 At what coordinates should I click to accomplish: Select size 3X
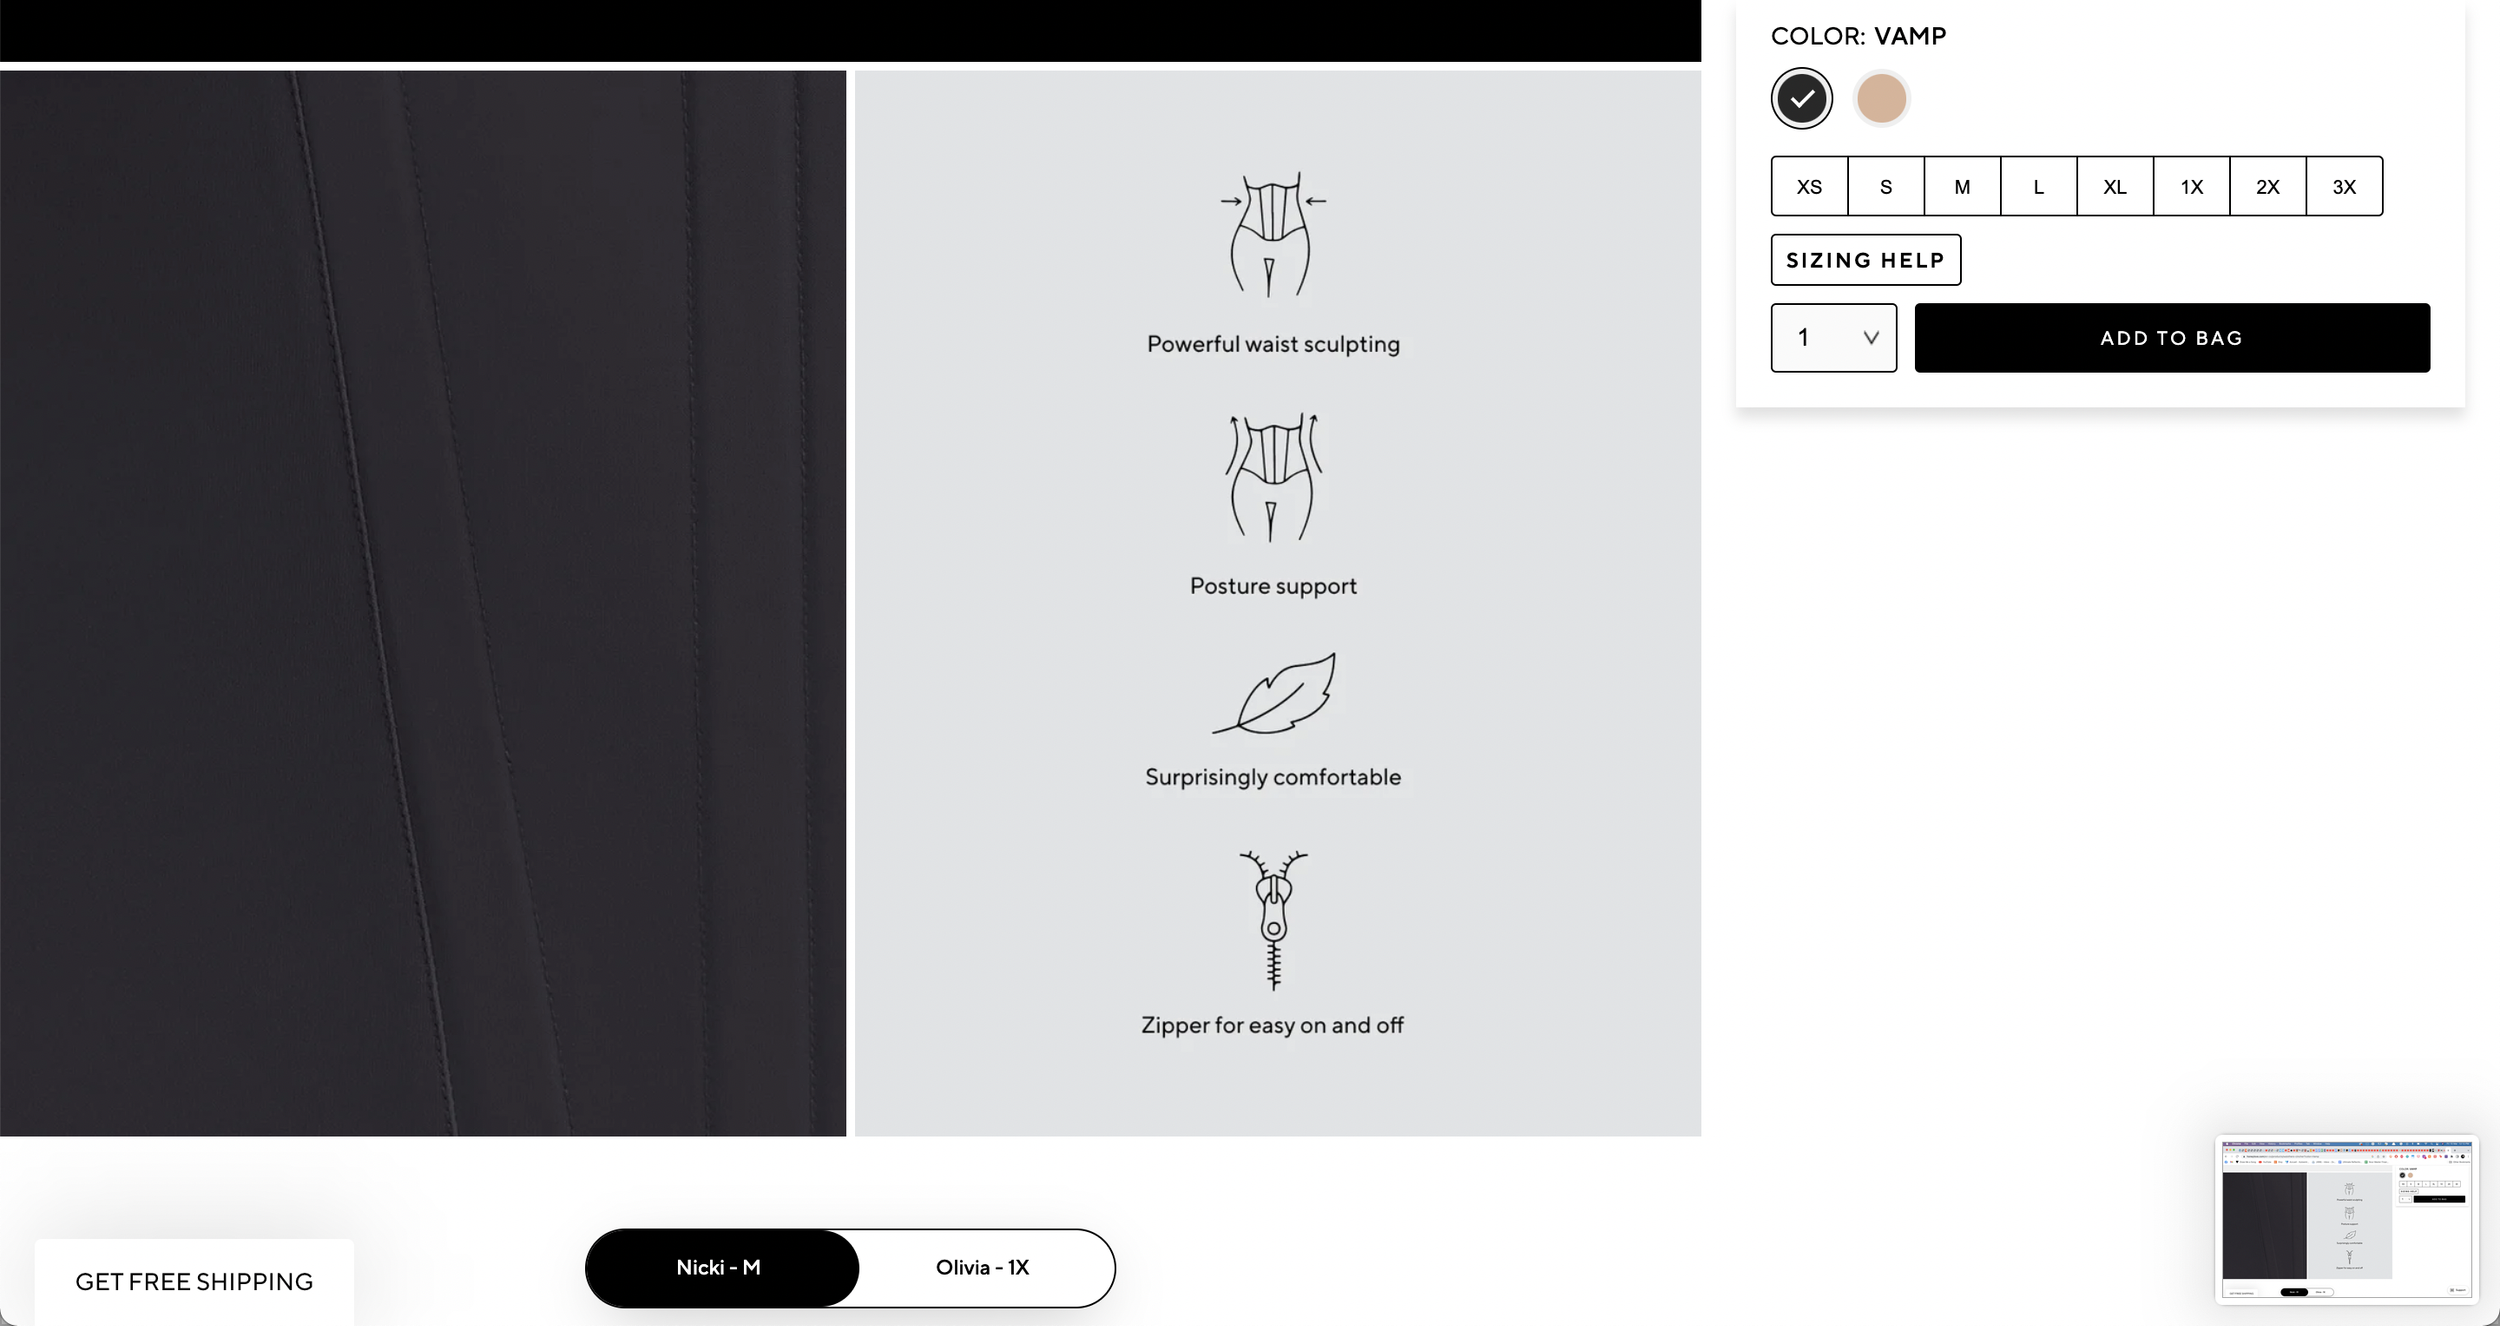point(2344,186)
